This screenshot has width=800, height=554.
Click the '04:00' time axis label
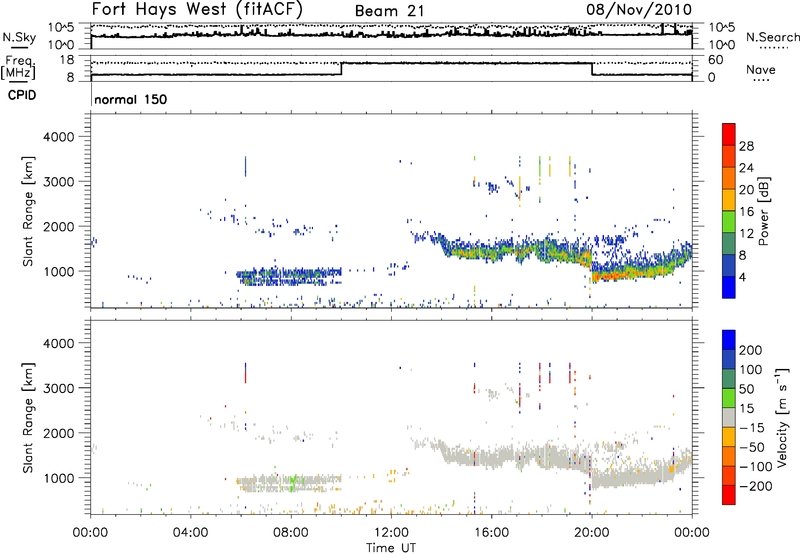click(x=190, y=533)
